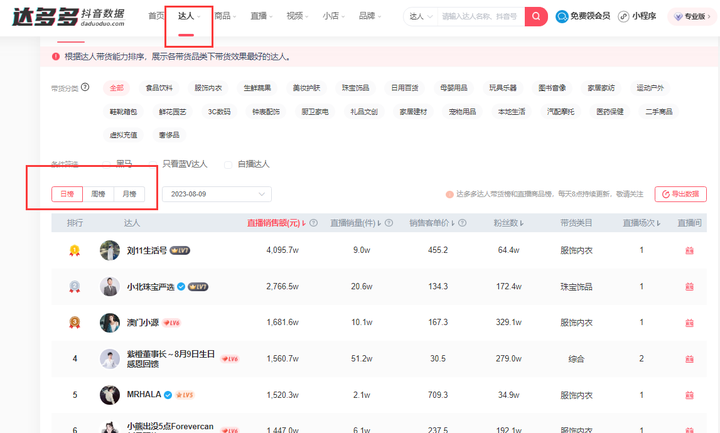Select the 服饰内衣 category filter
Screen dimensions: 720x433
(208, 88)
